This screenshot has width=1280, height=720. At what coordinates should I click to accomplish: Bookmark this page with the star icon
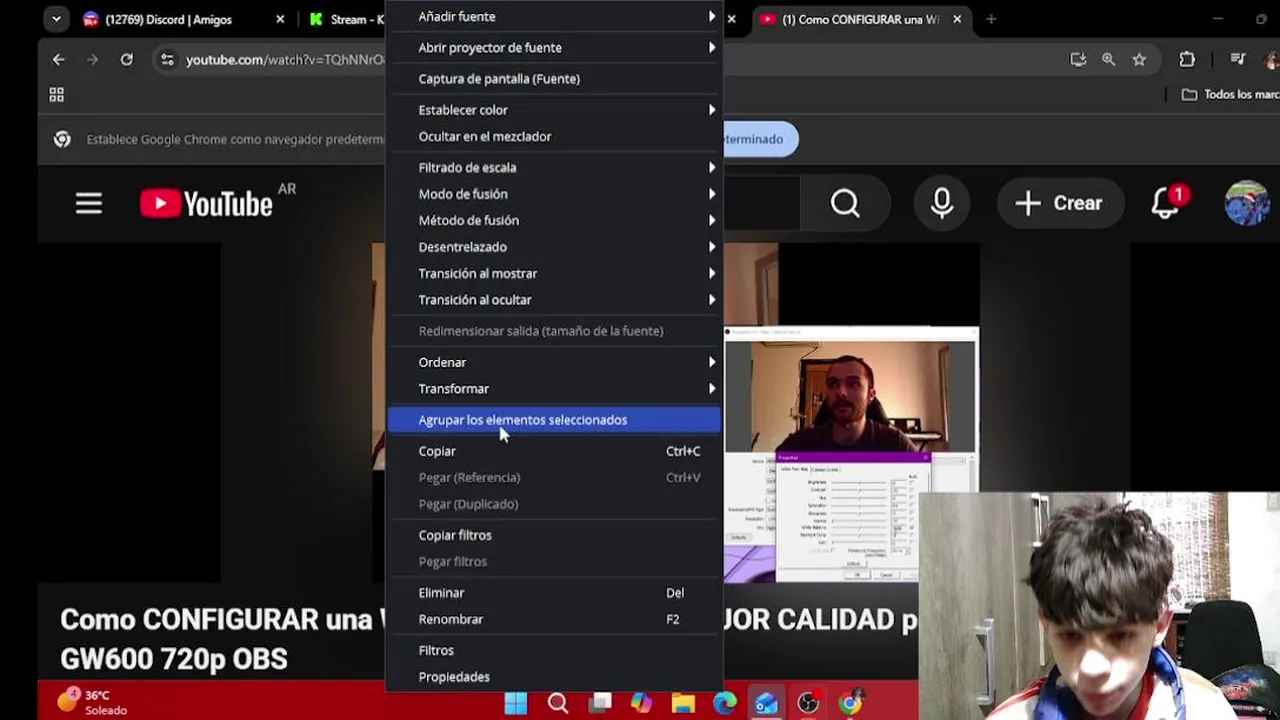click(x=1139, y=60)
